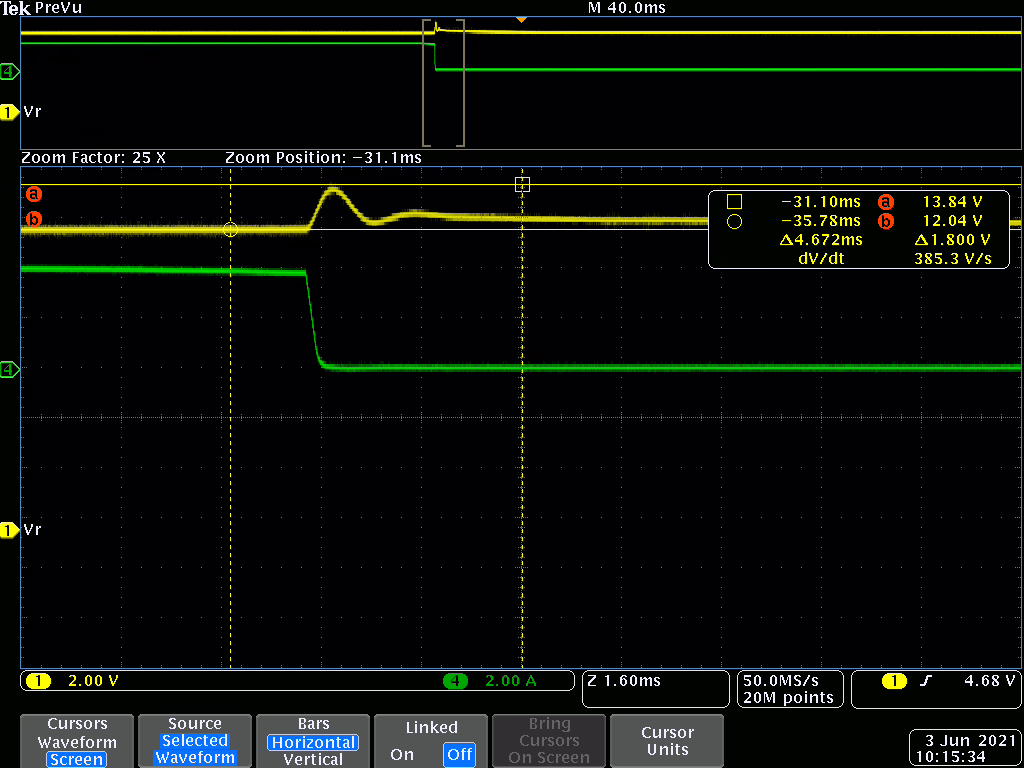
Task: Set Linked cursors to On
Action: coord(402,755)
